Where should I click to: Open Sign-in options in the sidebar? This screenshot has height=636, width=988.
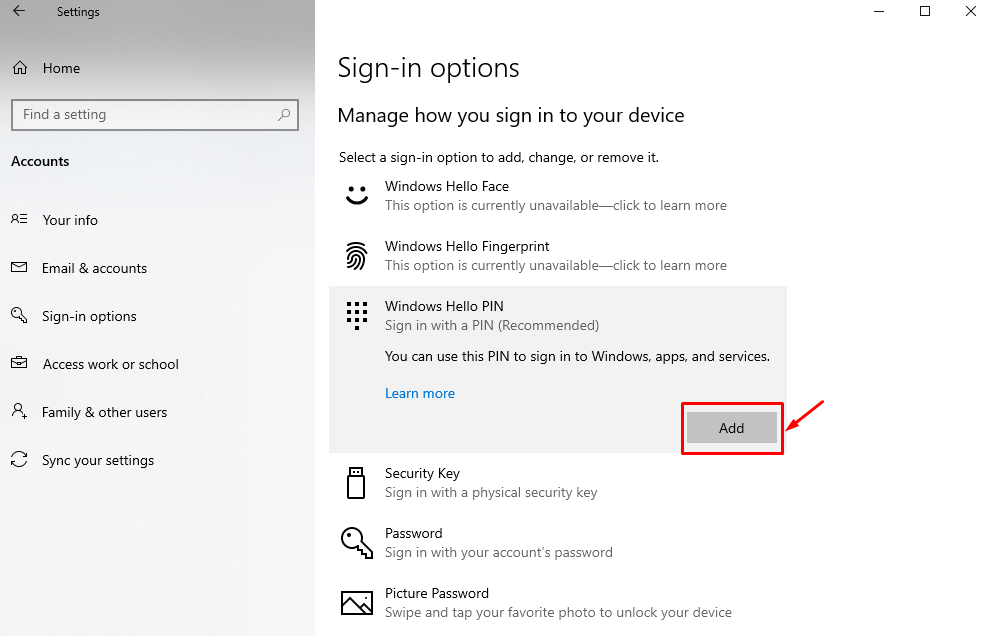coord(89,316)
